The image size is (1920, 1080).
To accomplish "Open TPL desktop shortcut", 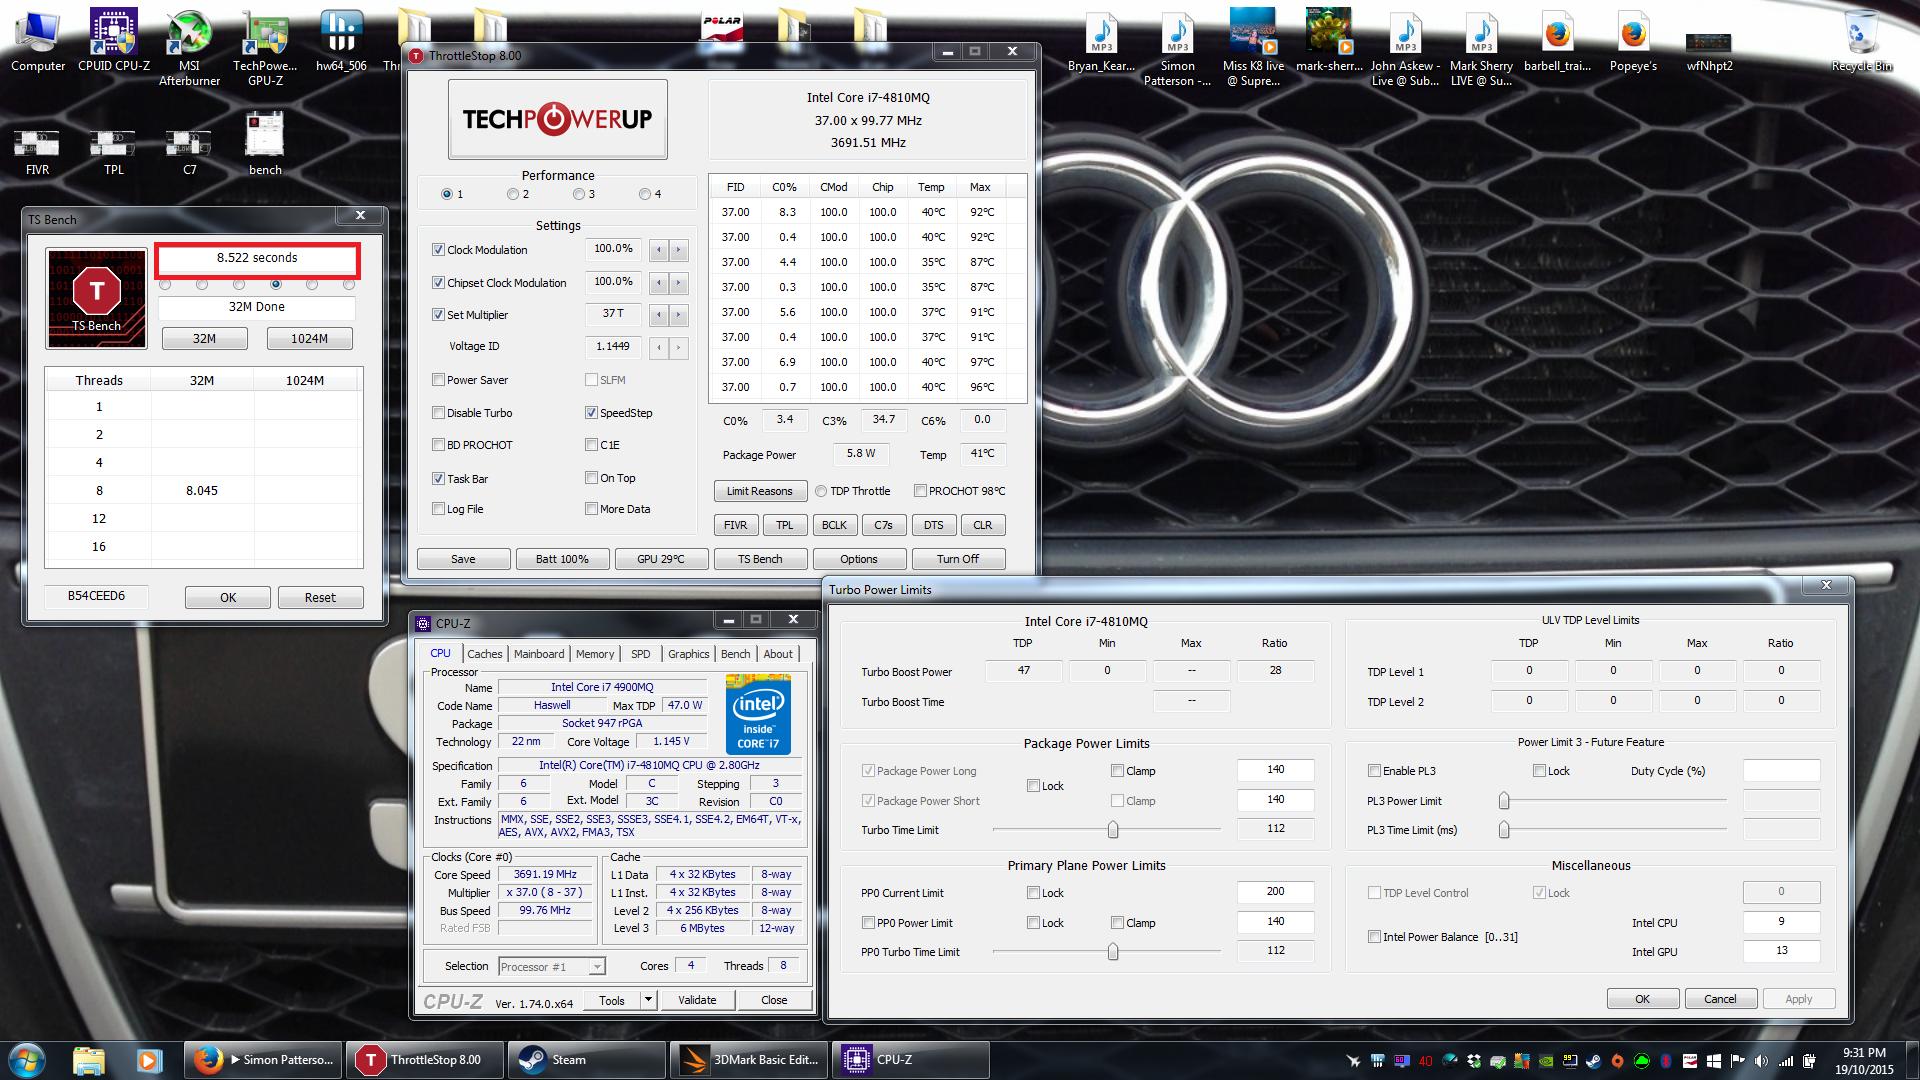I will [113, 150].
